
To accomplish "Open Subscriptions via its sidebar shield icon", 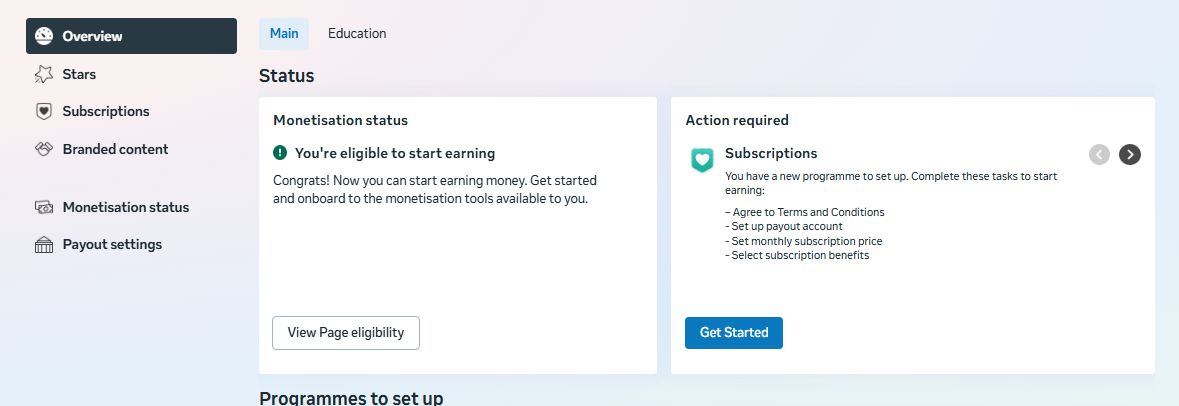I will 44,112.
